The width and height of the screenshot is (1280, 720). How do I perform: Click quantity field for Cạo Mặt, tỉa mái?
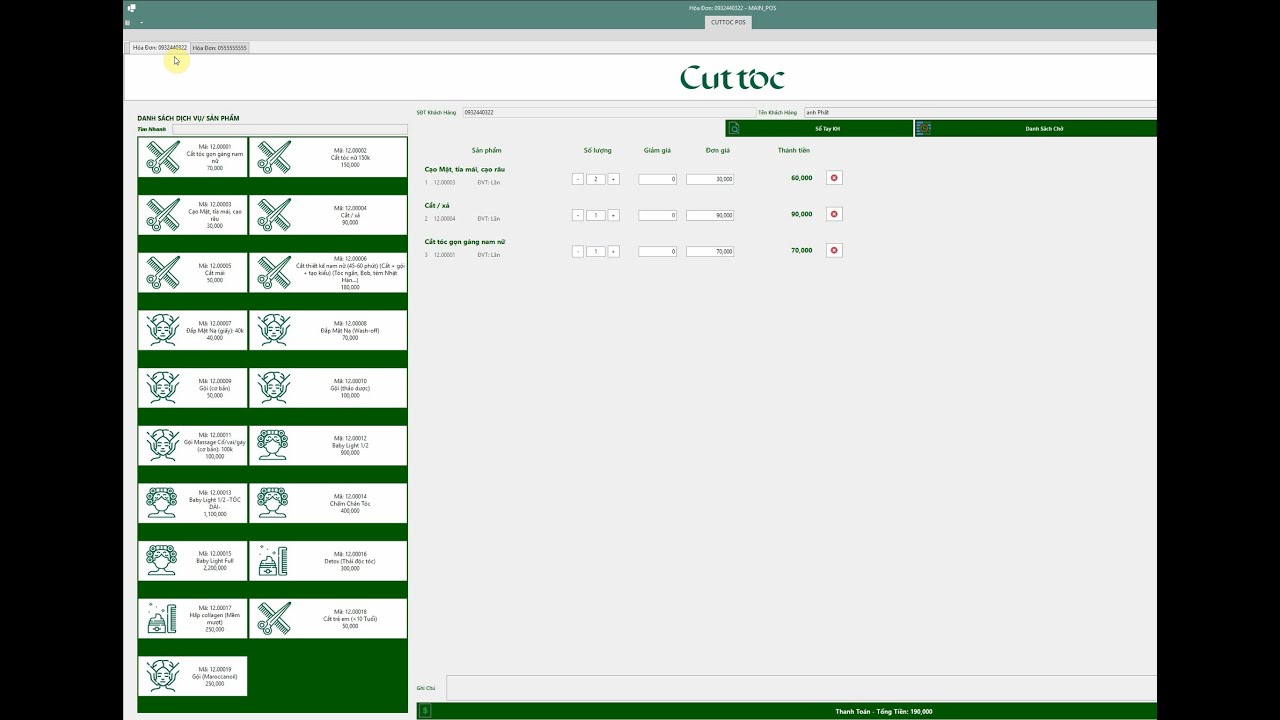[x=596, y=179]
